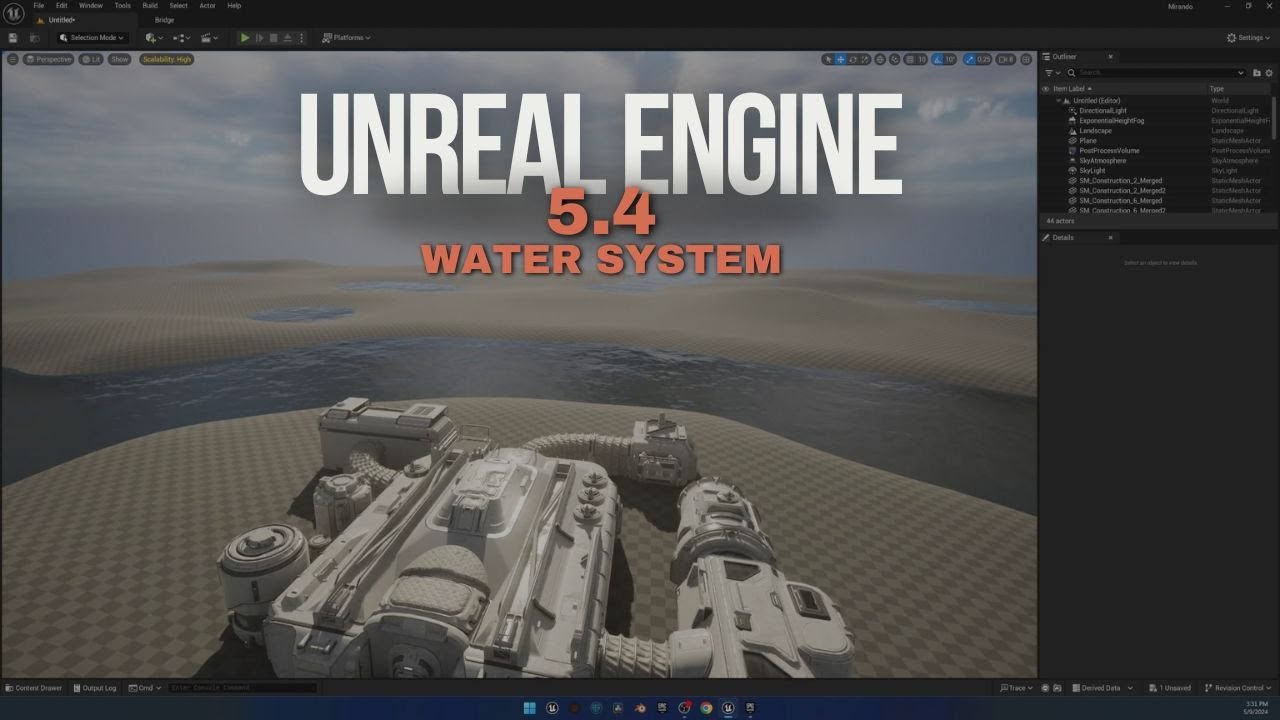Open the viewport options hamburger menu

point(13,59)
